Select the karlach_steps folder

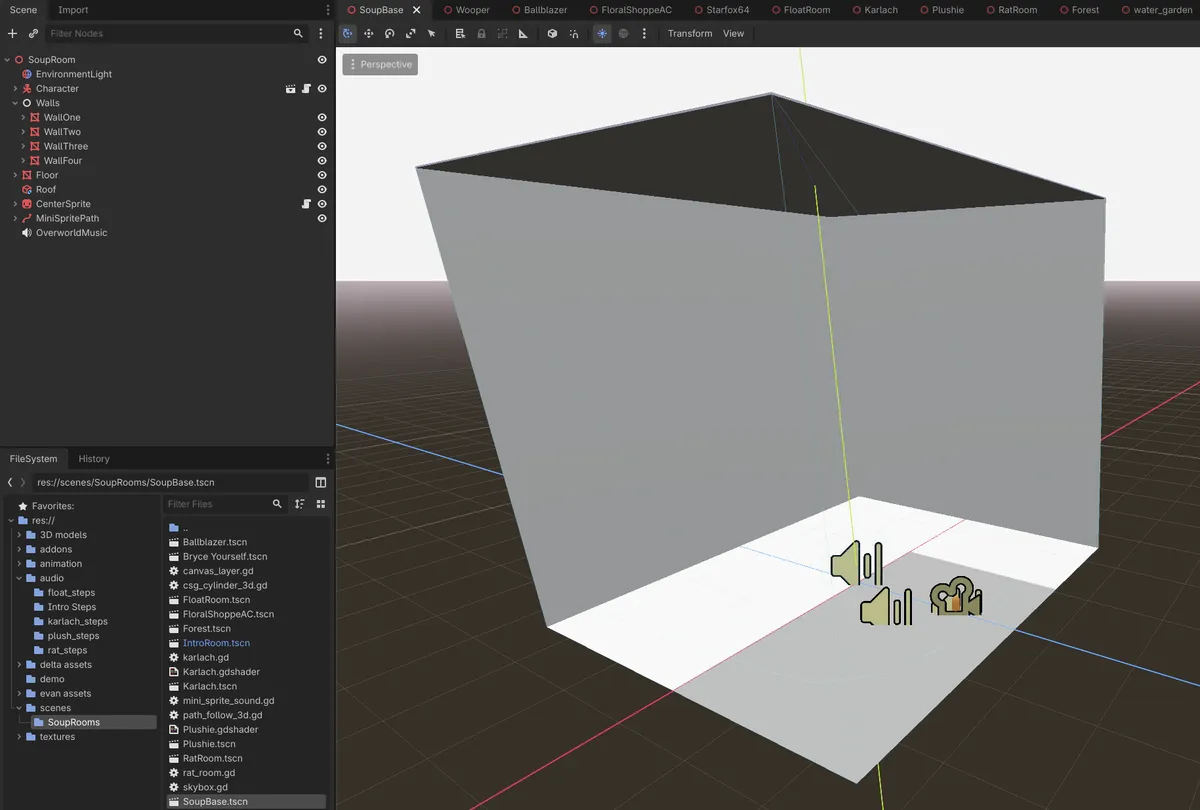point(77,621)
